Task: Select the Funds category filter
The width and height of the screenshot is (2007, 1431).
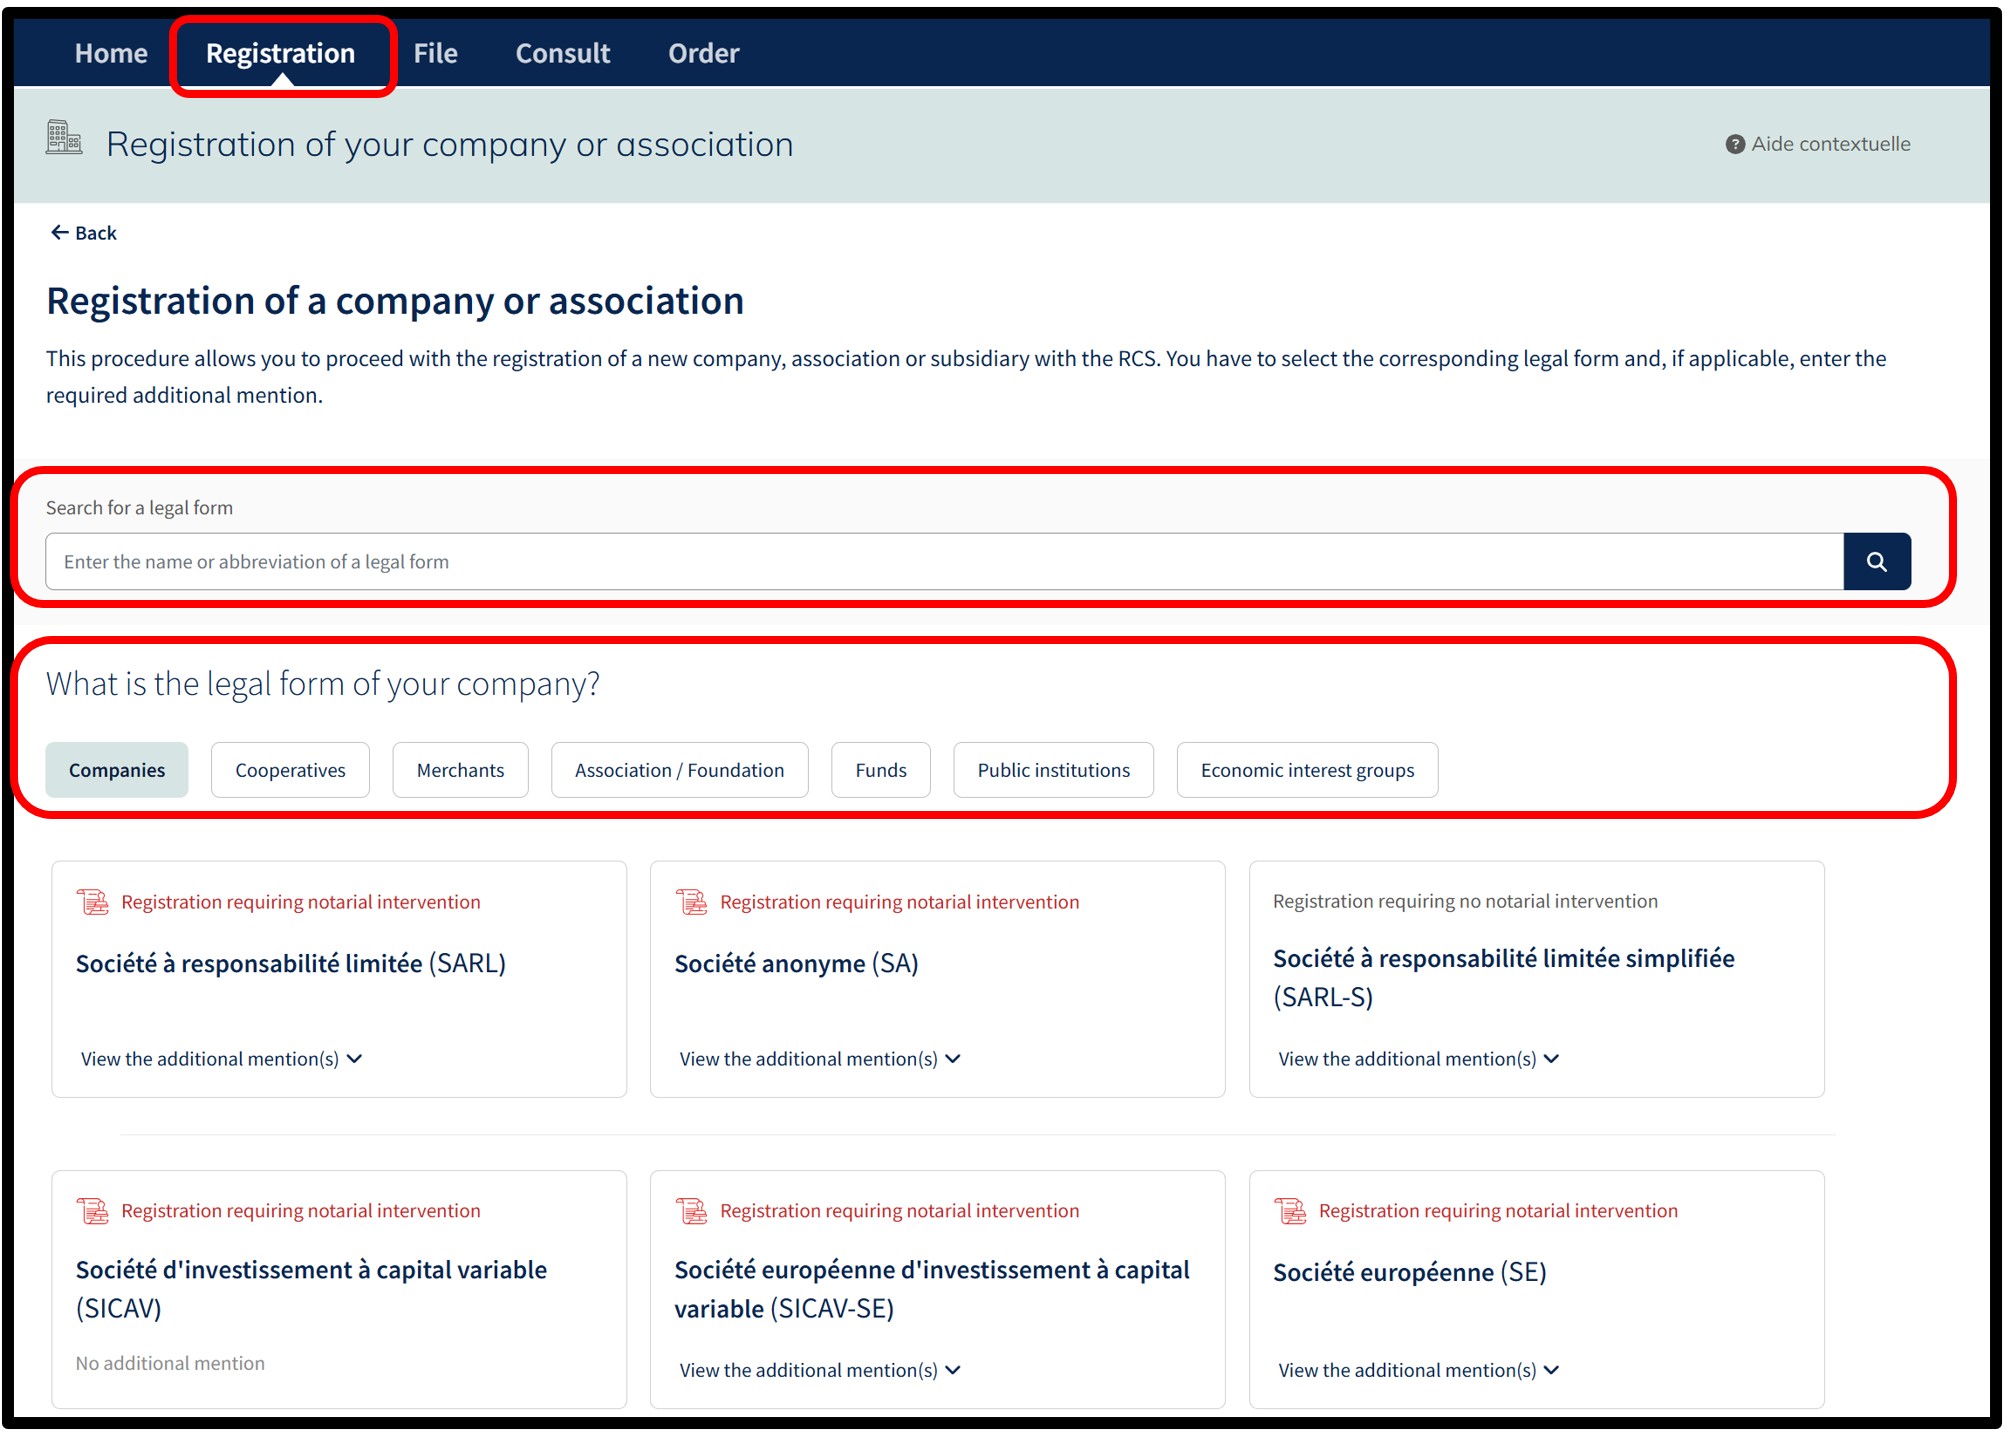Action: (880, 770)
